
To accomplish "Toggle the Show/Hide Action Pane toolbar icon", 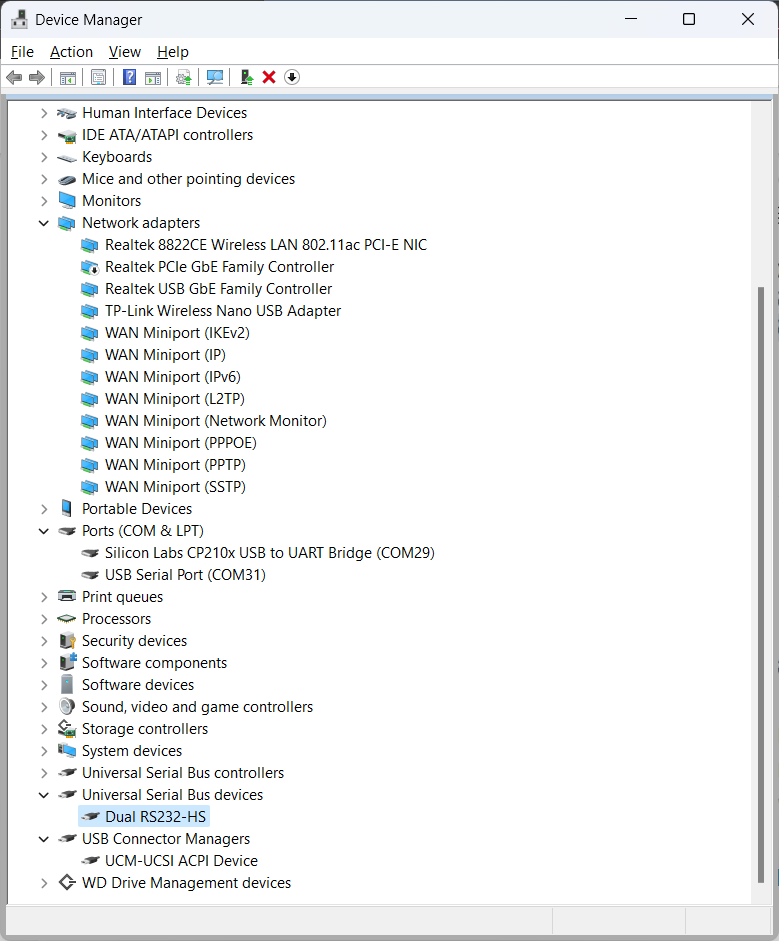I will pyautogui.click(x=153, y=77).
